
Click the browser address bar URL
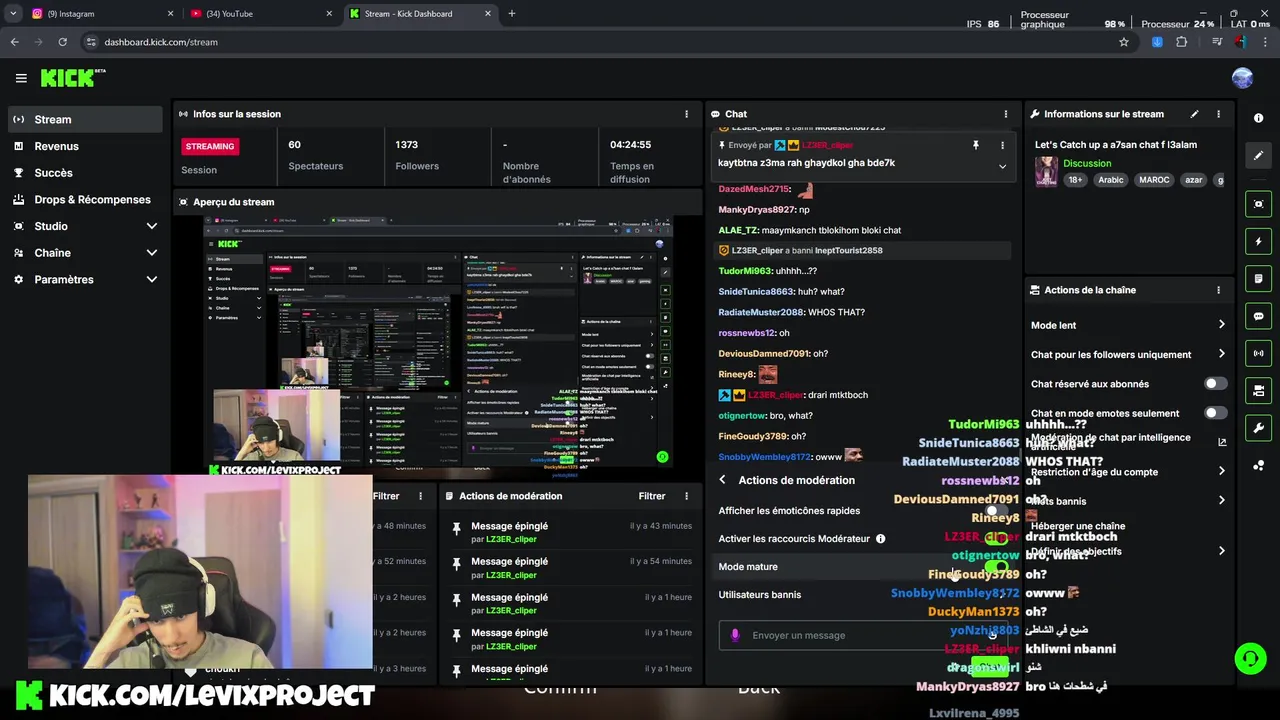(x=161, y=42)
